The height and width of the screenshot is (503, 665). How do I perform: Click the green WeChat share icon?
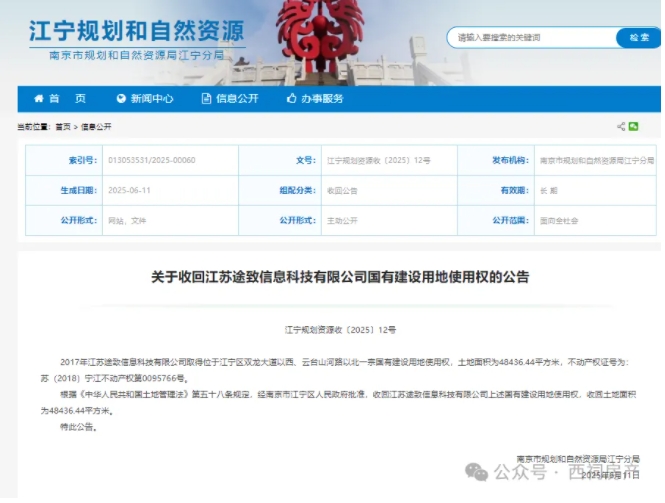(x=635, y=127)
